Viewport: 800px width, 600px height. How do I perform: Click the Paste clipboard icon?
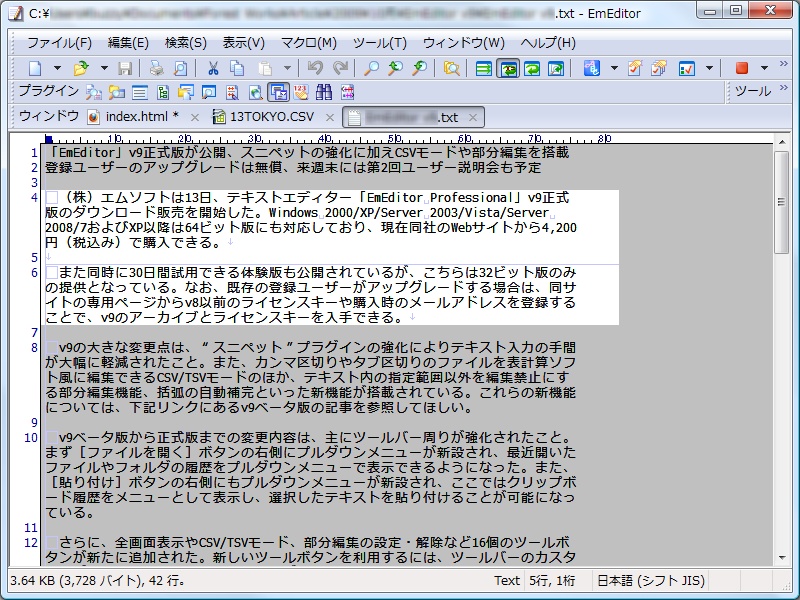265,68
